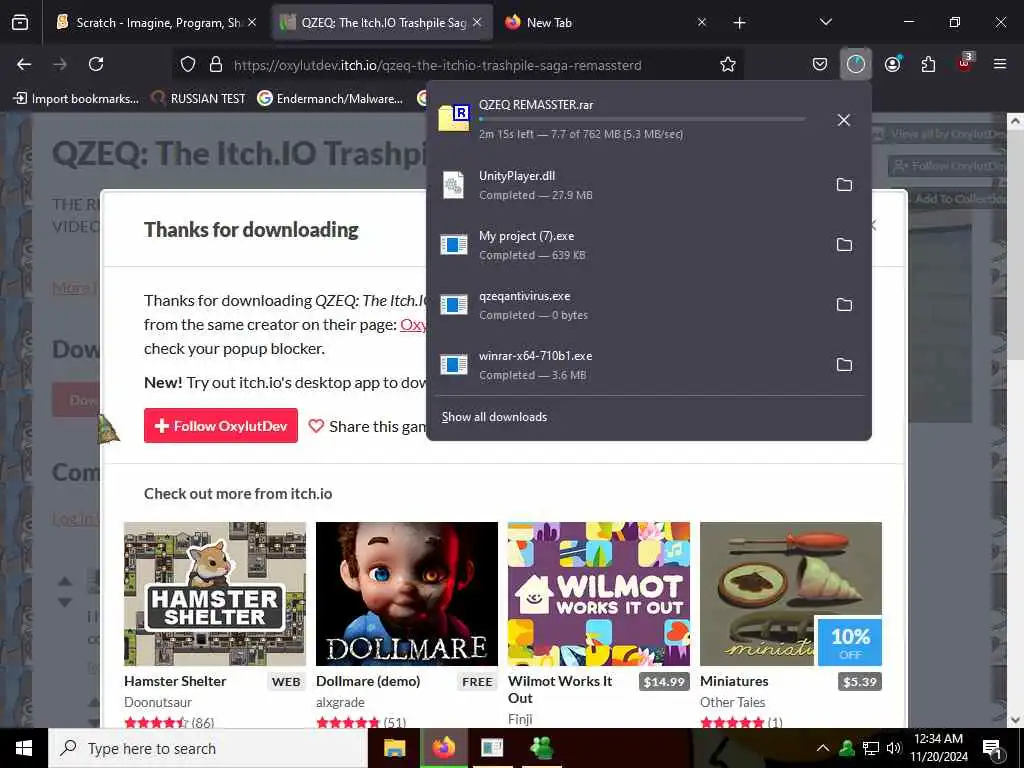Click Dollmare (demo) title link
This screenshot has height=768, width=1024.
(x=368, y=681)
